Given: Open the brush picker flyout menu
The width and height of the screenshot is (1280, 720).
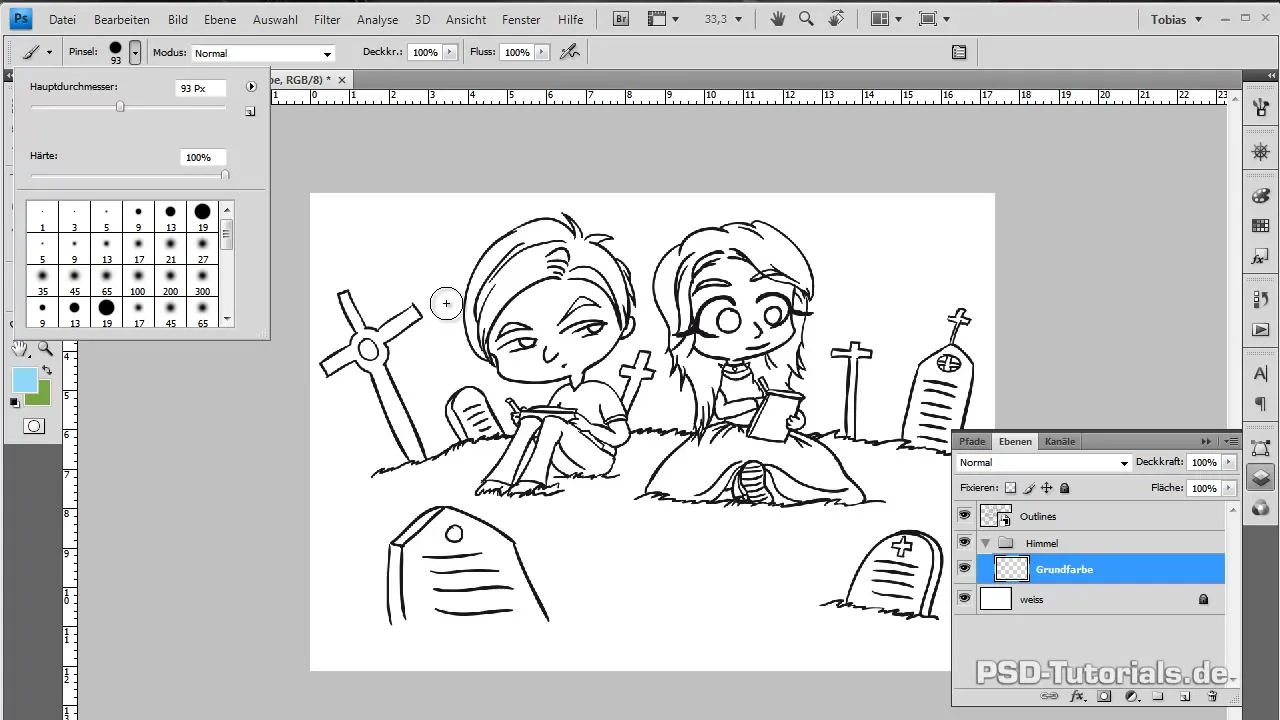Looking at the screenshot, I should click(x=251, y=87).
